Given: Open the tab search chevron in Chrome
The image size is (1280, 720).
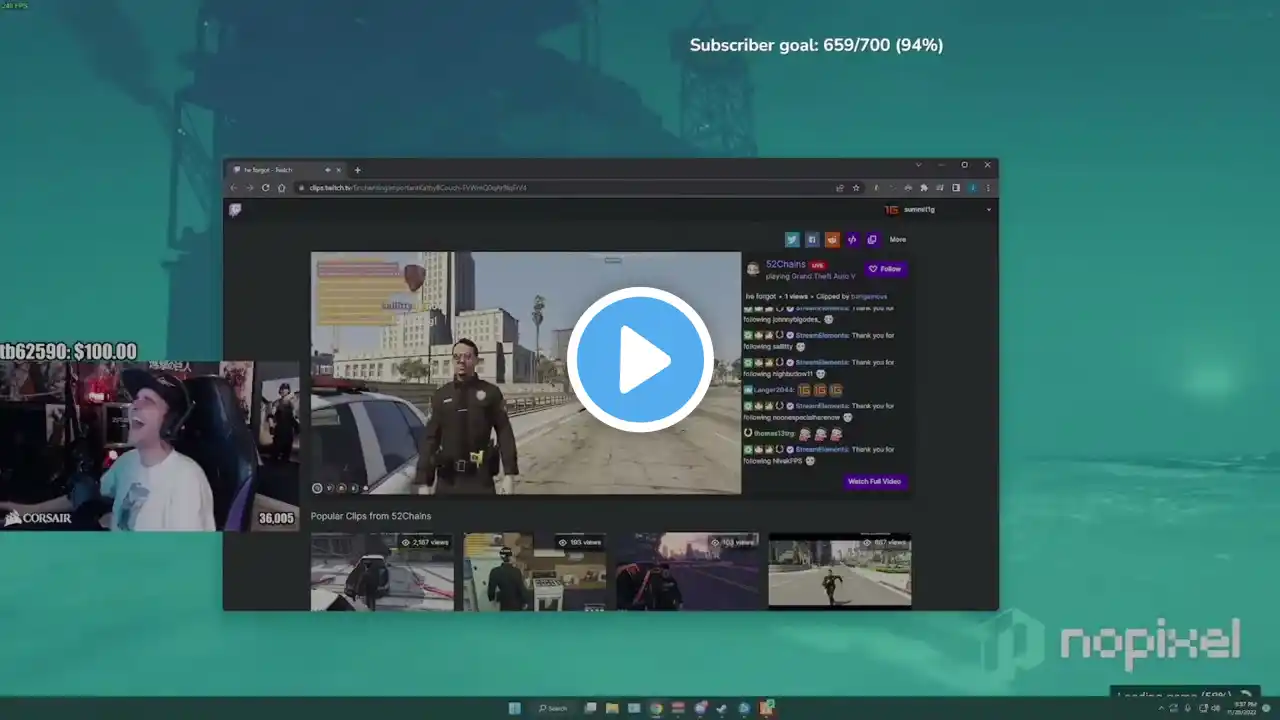Looking at the screenshot, I should tap(918, 165).
